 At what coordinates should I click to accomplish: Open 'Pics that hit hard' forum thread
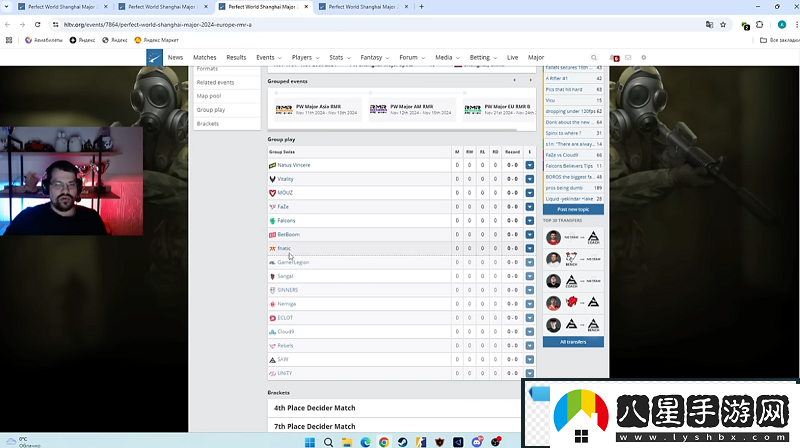[x=564, y=89]
